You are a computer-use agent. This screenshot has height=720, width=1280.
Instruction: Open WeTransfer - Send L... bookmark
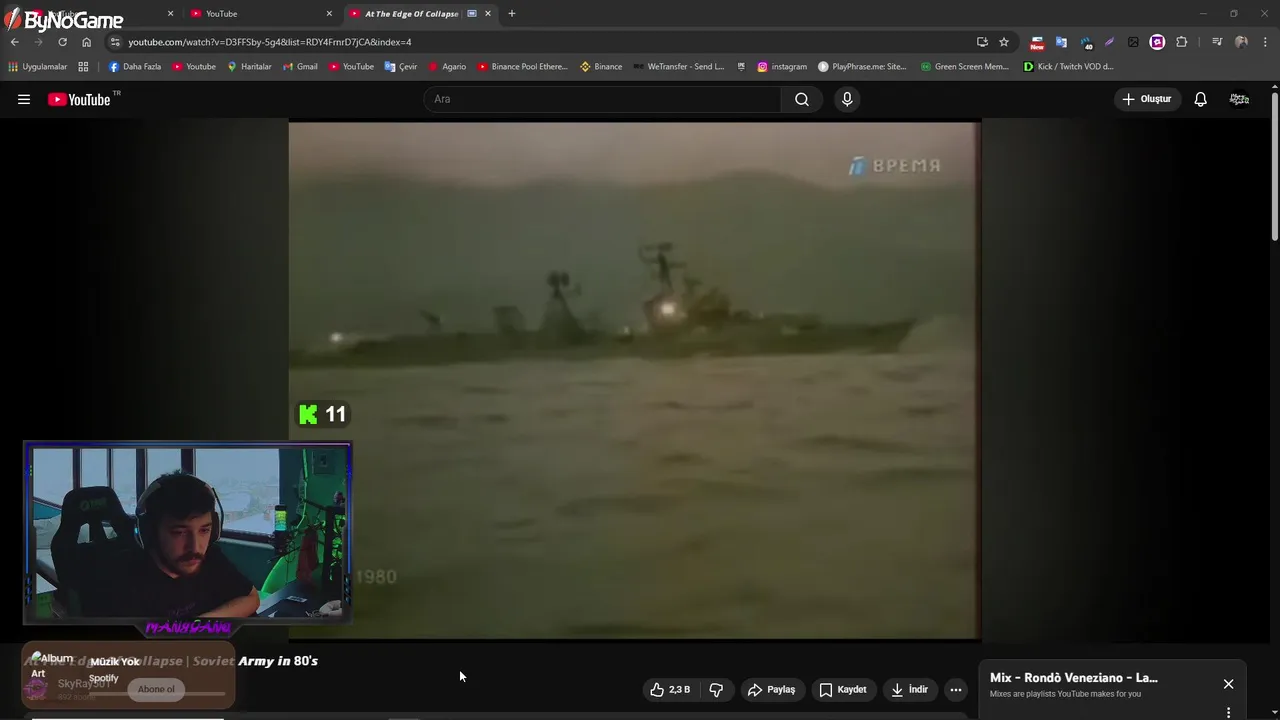(x=679, y=67)
